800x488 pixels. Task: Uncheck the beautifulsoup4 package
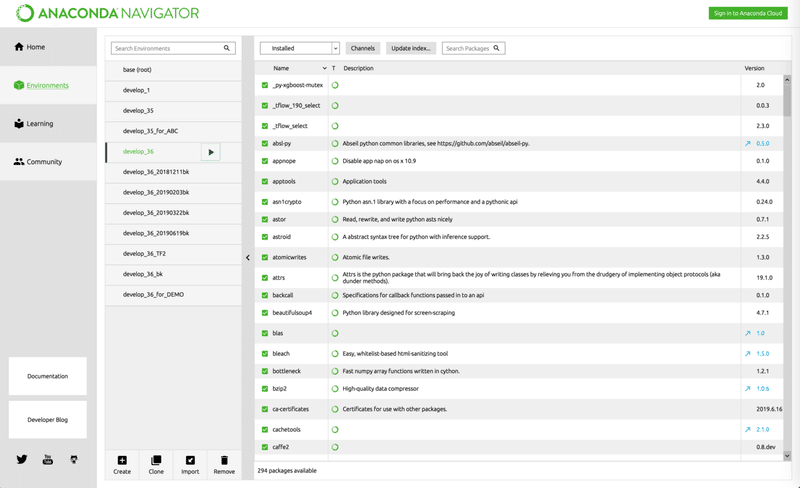pyautogui.click(x=265, y=312)
